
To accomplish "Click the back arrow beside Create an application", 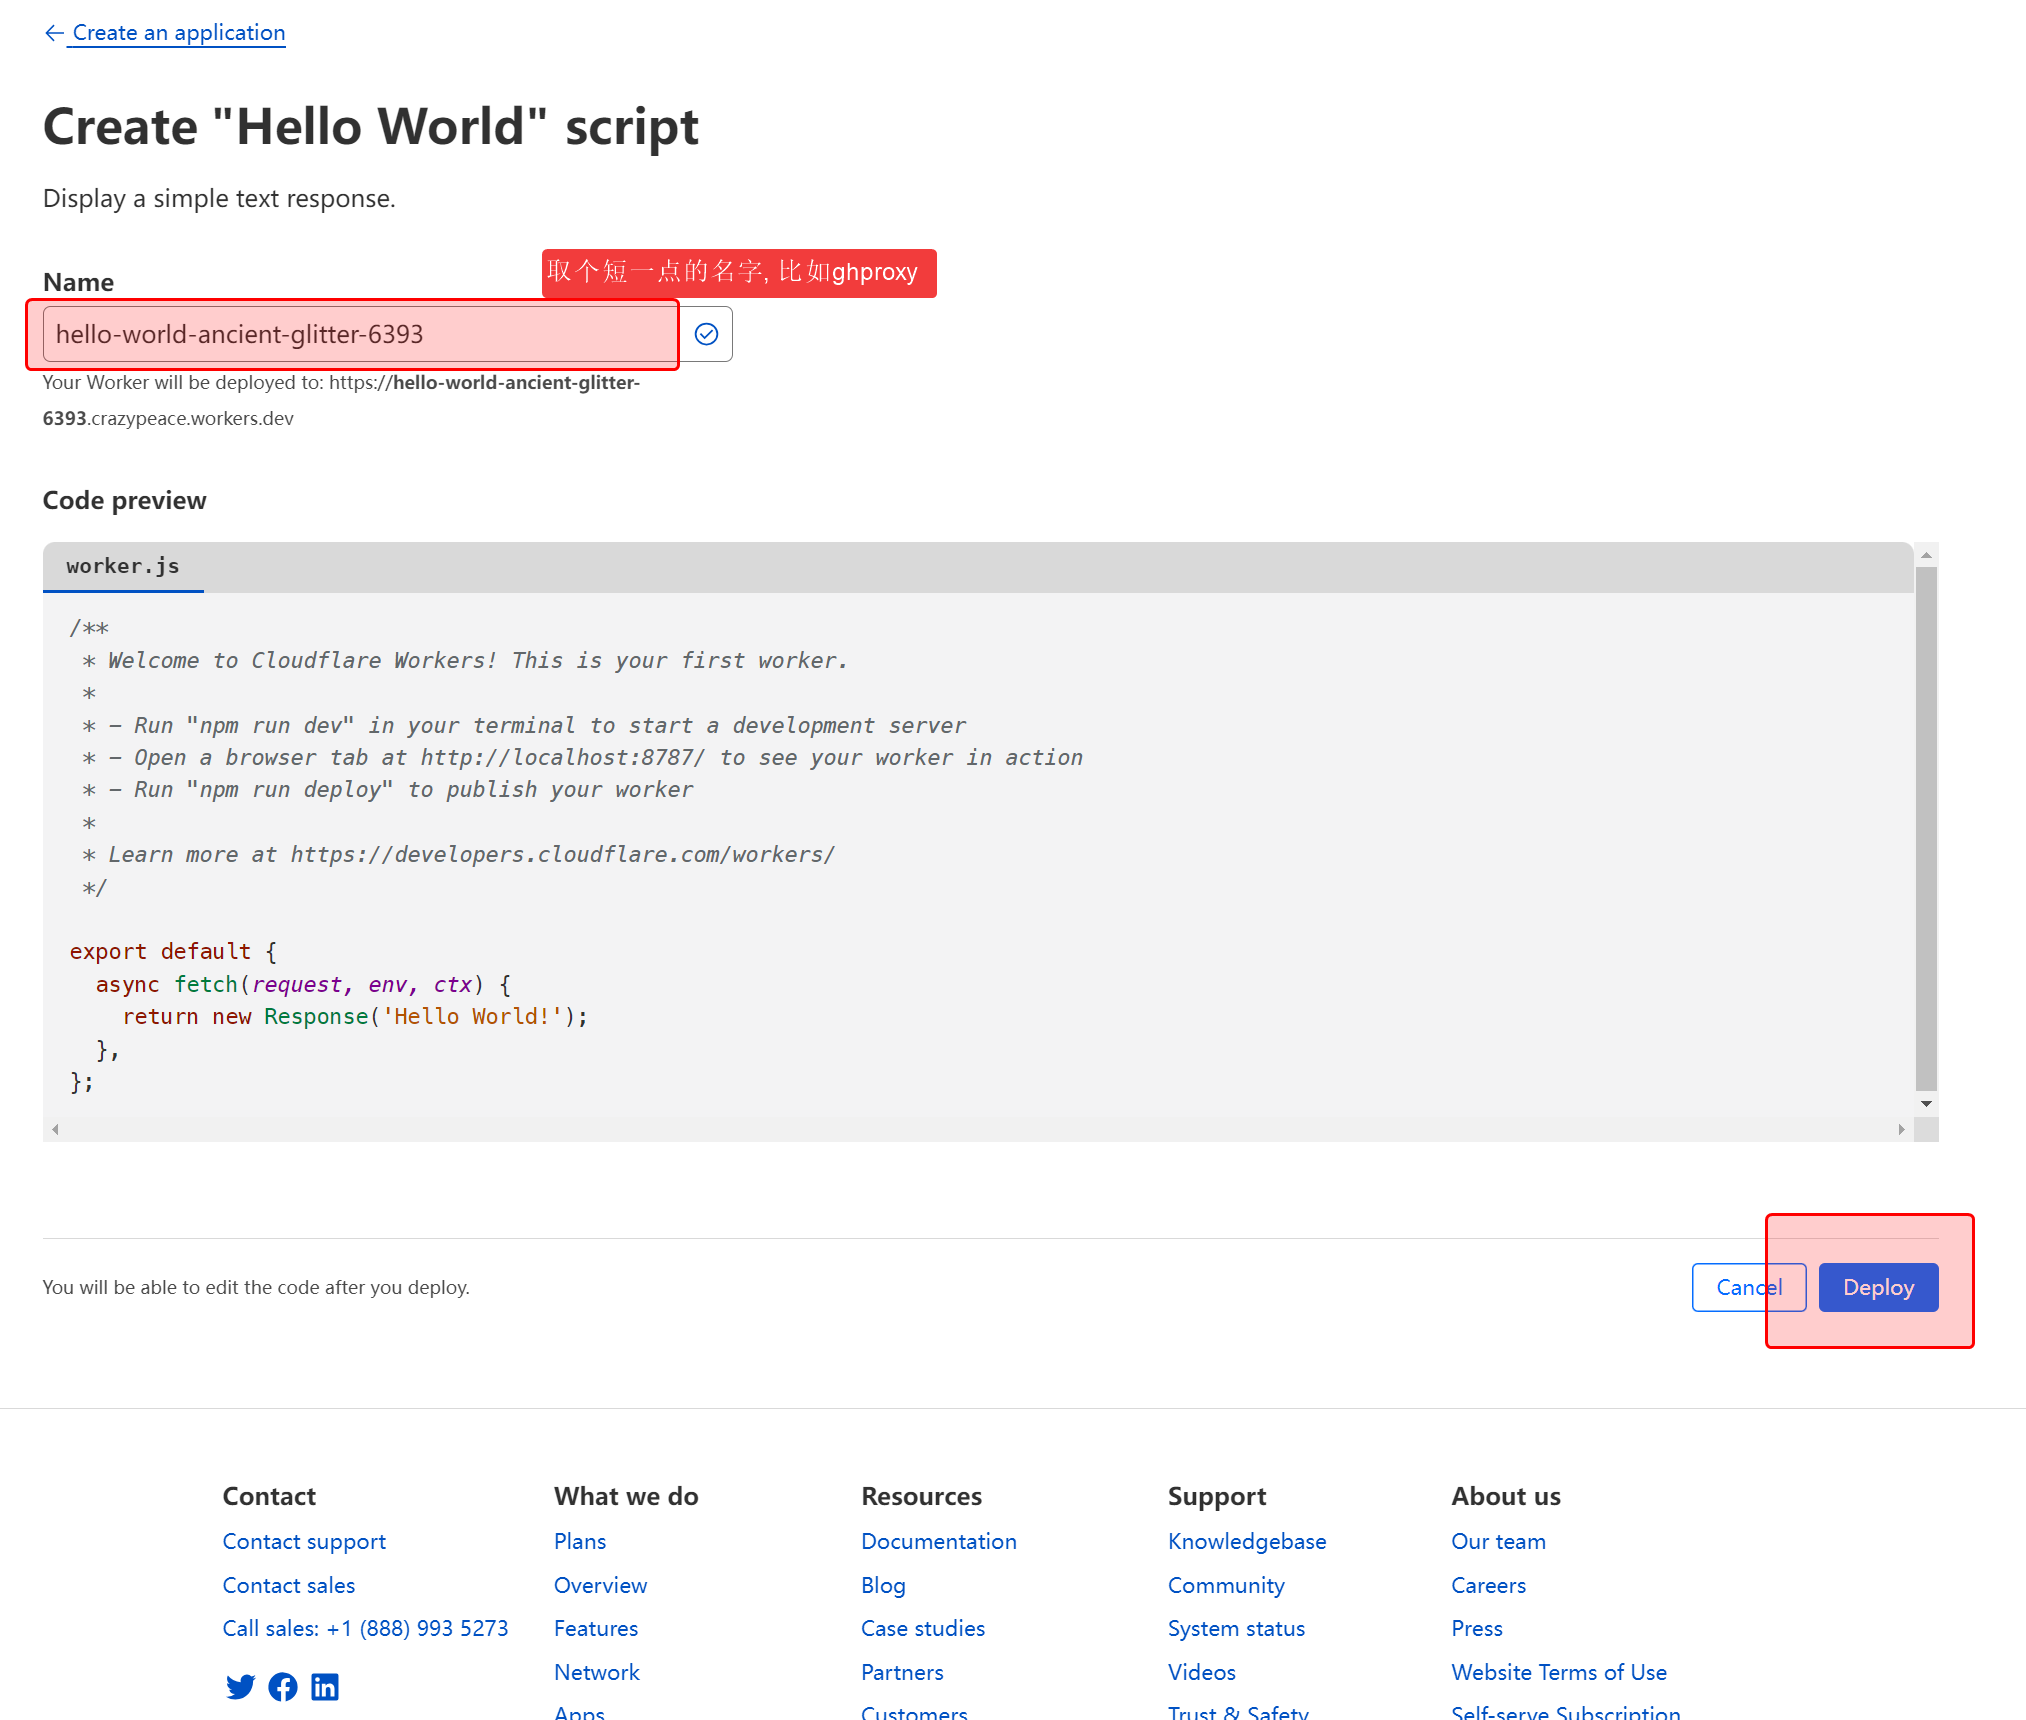I will click(x=54, y=33).
